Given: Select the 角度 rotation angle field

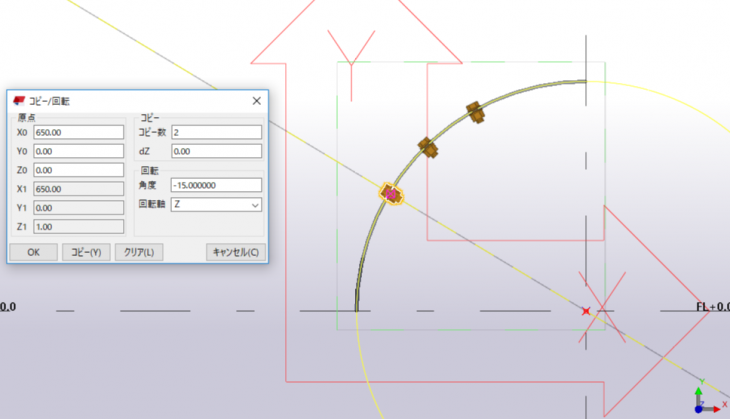Looking at the screenshot, I should (x=215, y=185).
